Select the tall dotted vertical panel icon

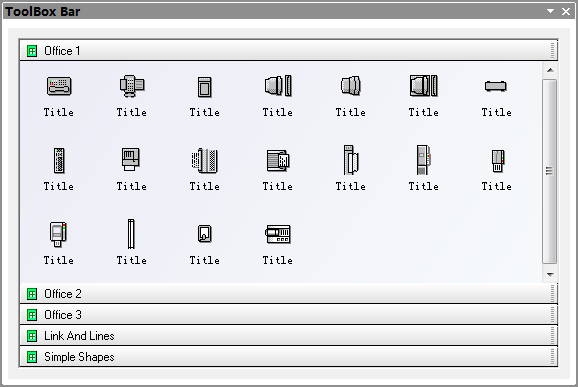[59, 160]
